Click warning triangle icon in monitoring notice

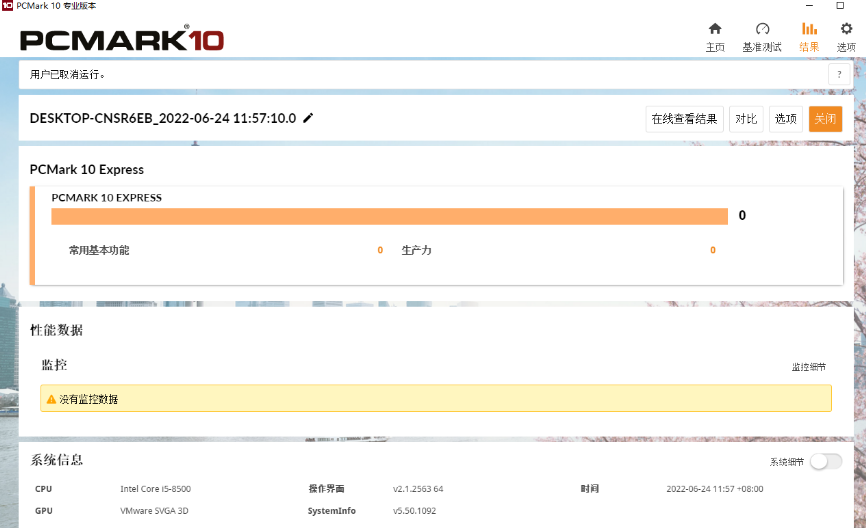pos(51,399)
